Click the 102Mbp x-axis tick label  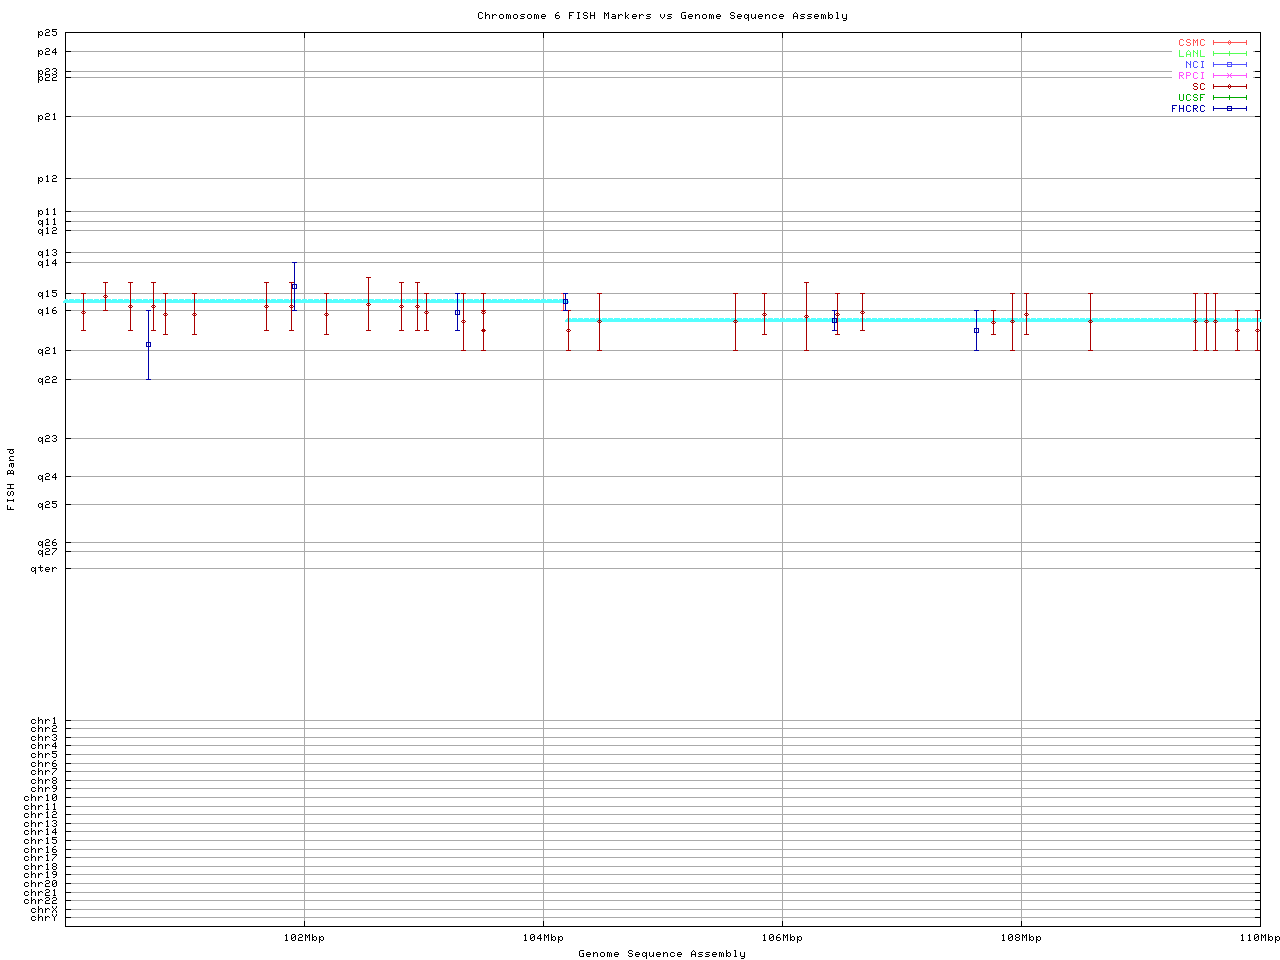coord(304,938)
